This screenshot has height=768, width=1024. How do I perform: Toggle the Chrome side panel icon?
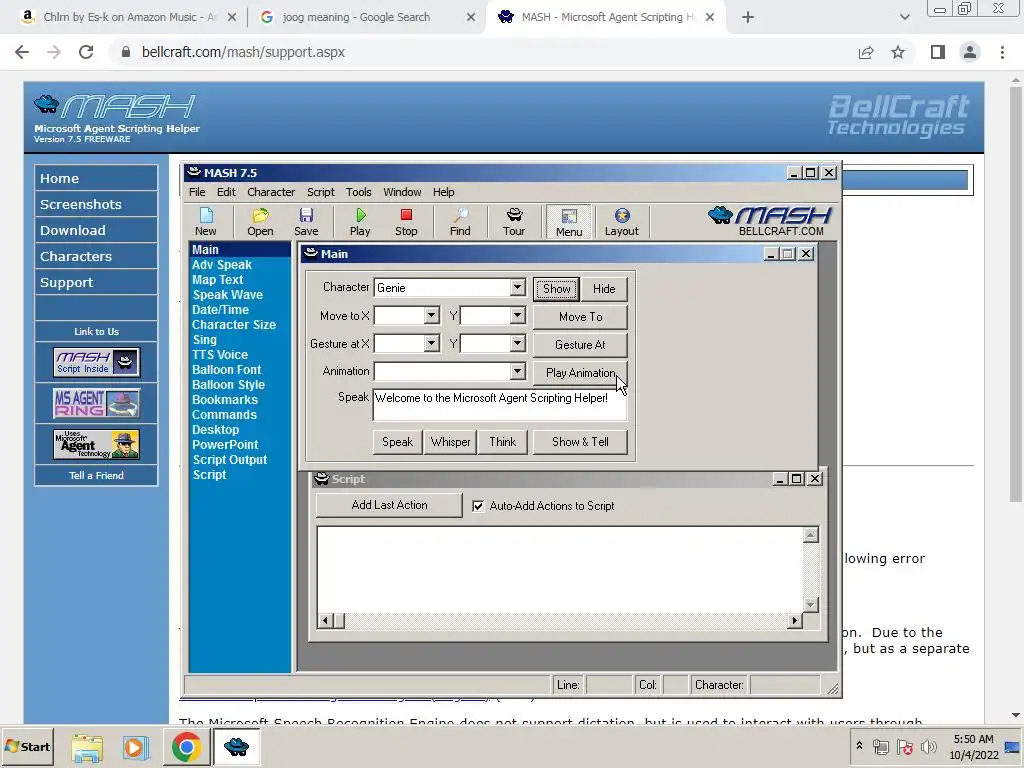938,52
